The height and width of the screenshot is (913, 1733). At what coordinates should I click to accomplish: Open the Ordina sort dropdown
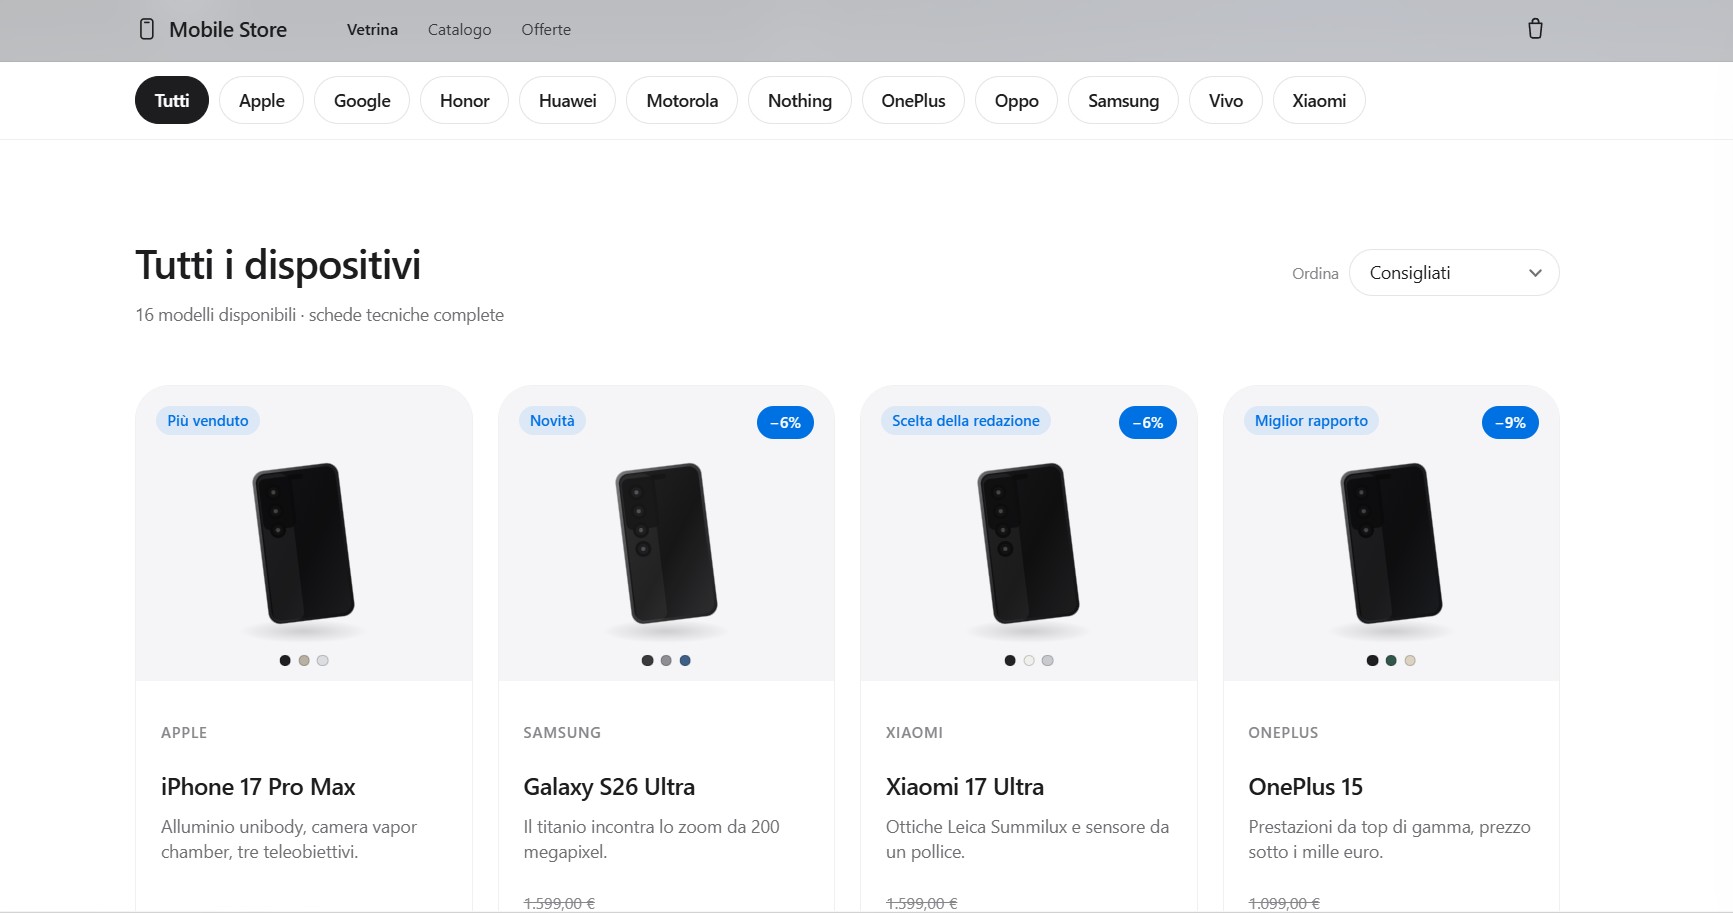pos(1454,273)
